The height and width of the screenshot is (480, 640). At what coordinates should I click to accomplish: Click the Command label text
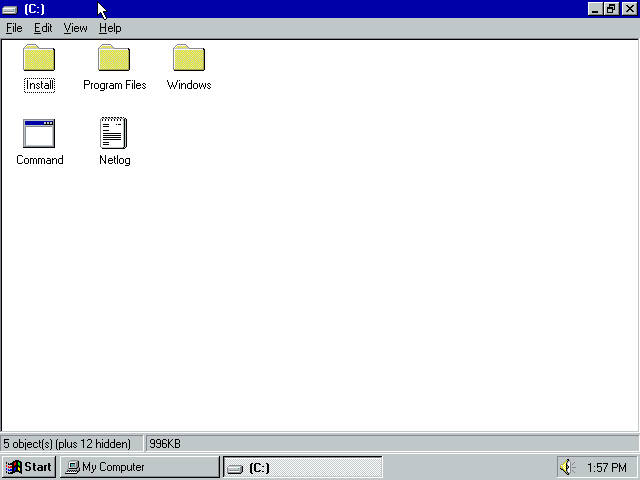(40, 160)
